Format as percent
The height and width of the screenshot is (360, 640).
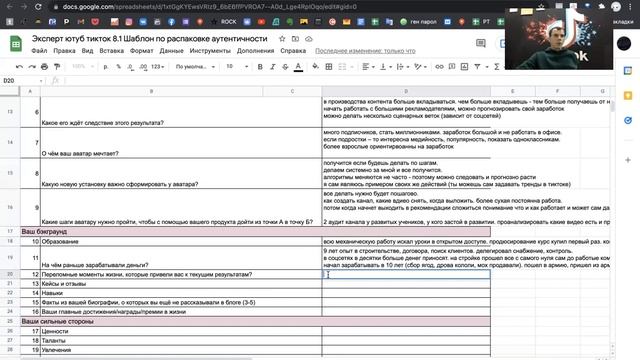coord(118,67)
